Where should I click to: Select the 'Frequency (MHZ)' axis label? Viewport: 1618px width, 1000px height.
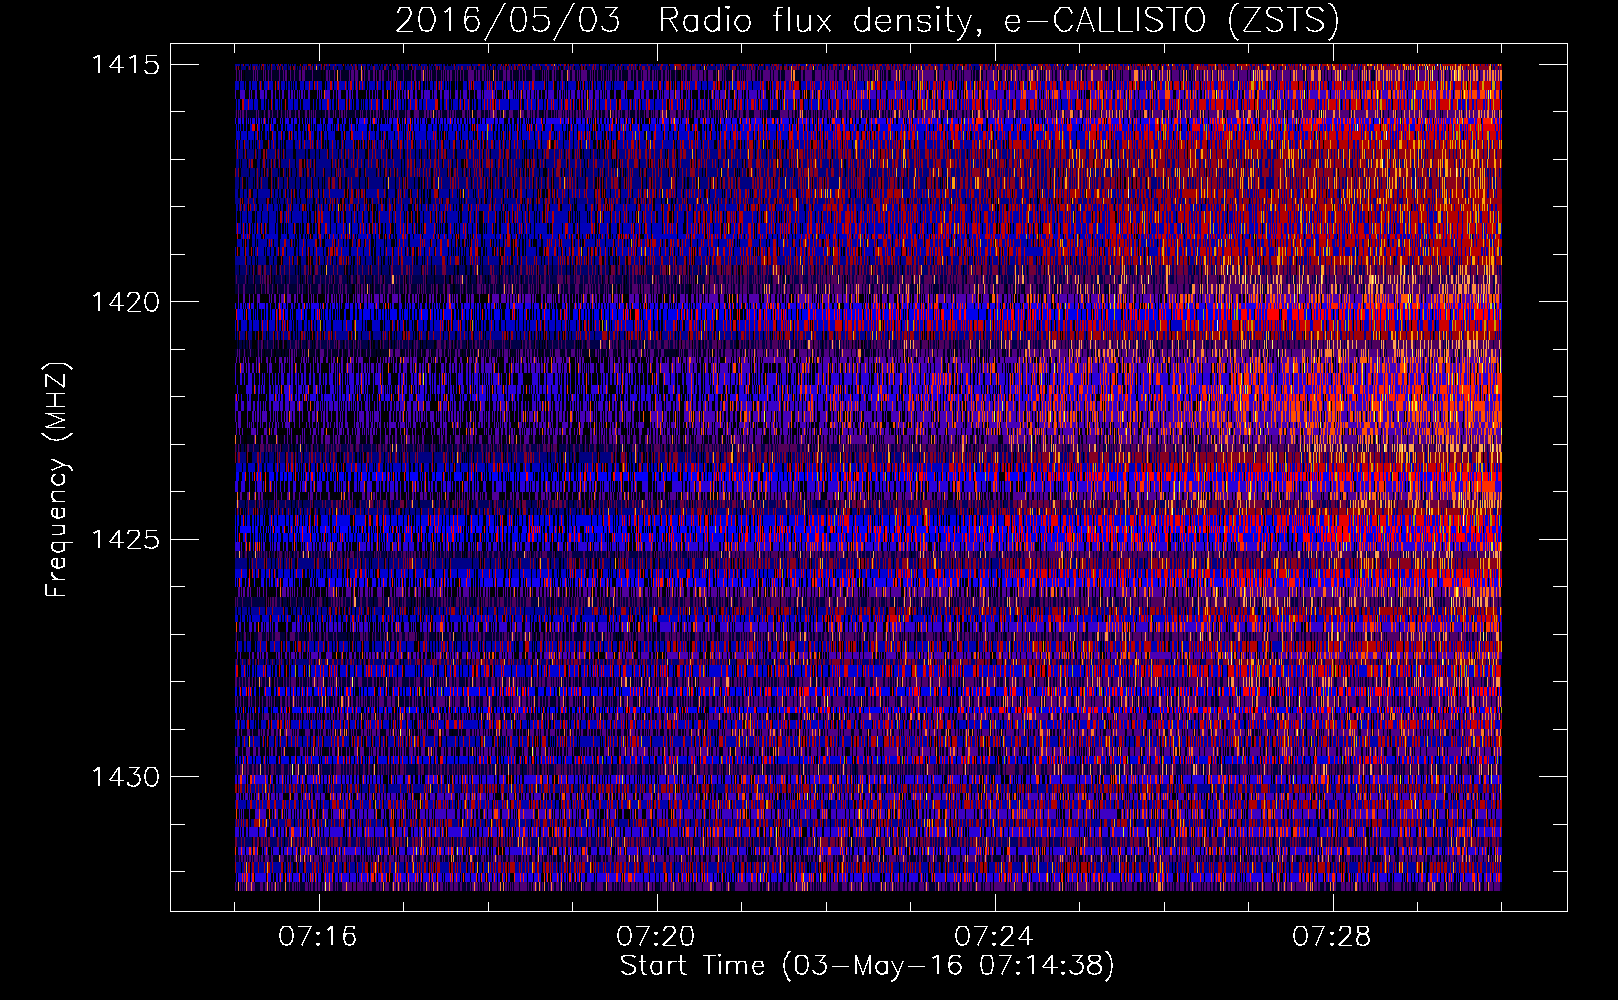click(x=57, y=480)
